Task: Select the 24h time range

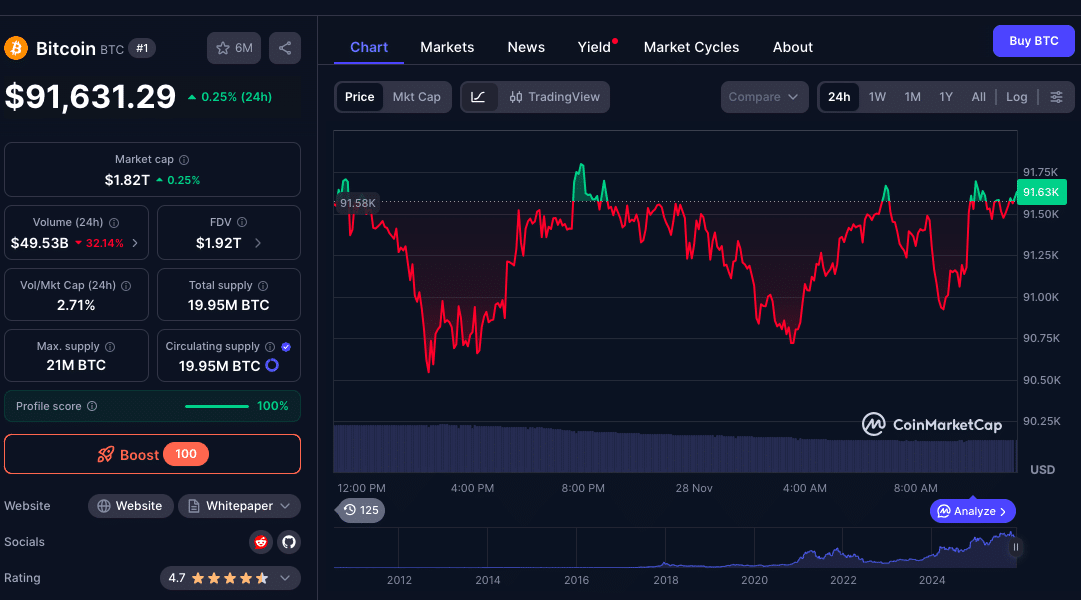Action: pos(839,97)
